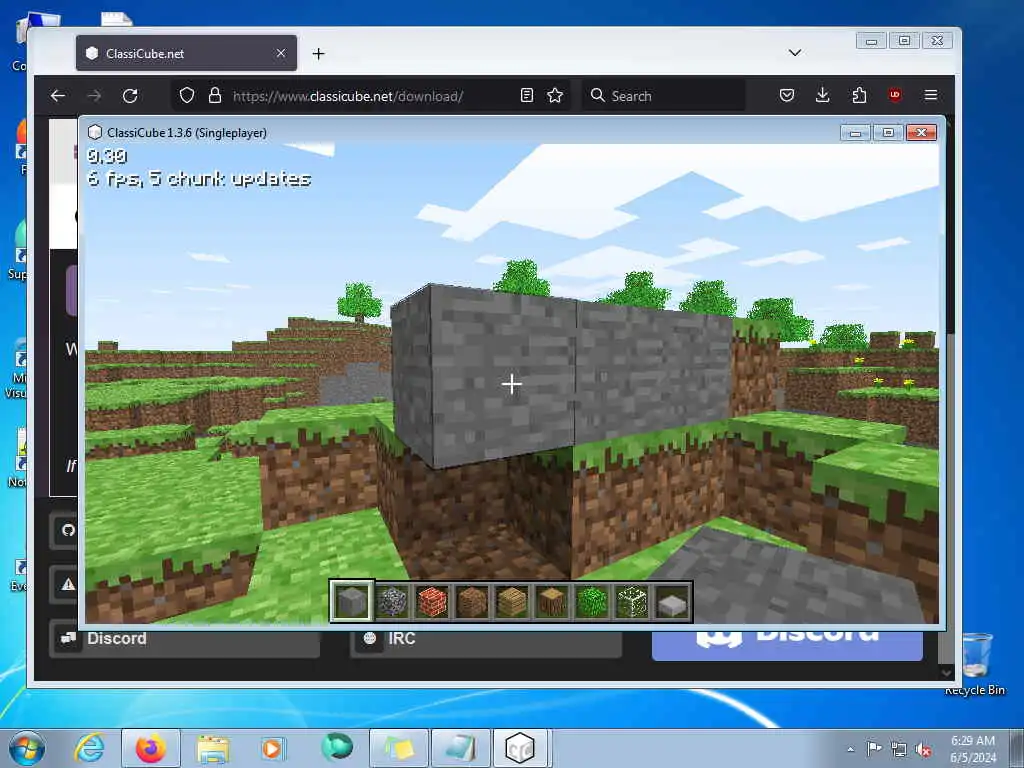1024x768 pixels.
Task: Open the Windows Start menu
Action: [x=26, y=748]
